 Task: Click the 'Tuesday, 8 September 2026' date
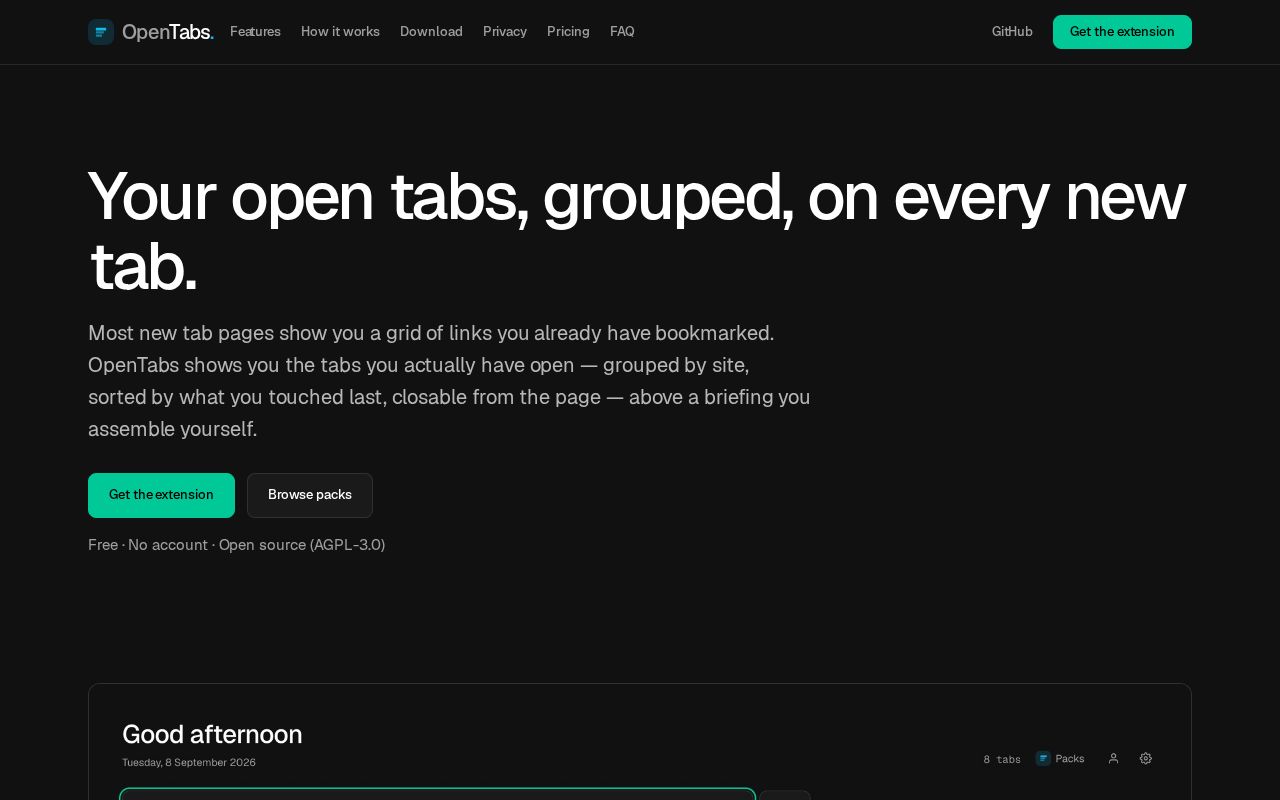[189, 762]
